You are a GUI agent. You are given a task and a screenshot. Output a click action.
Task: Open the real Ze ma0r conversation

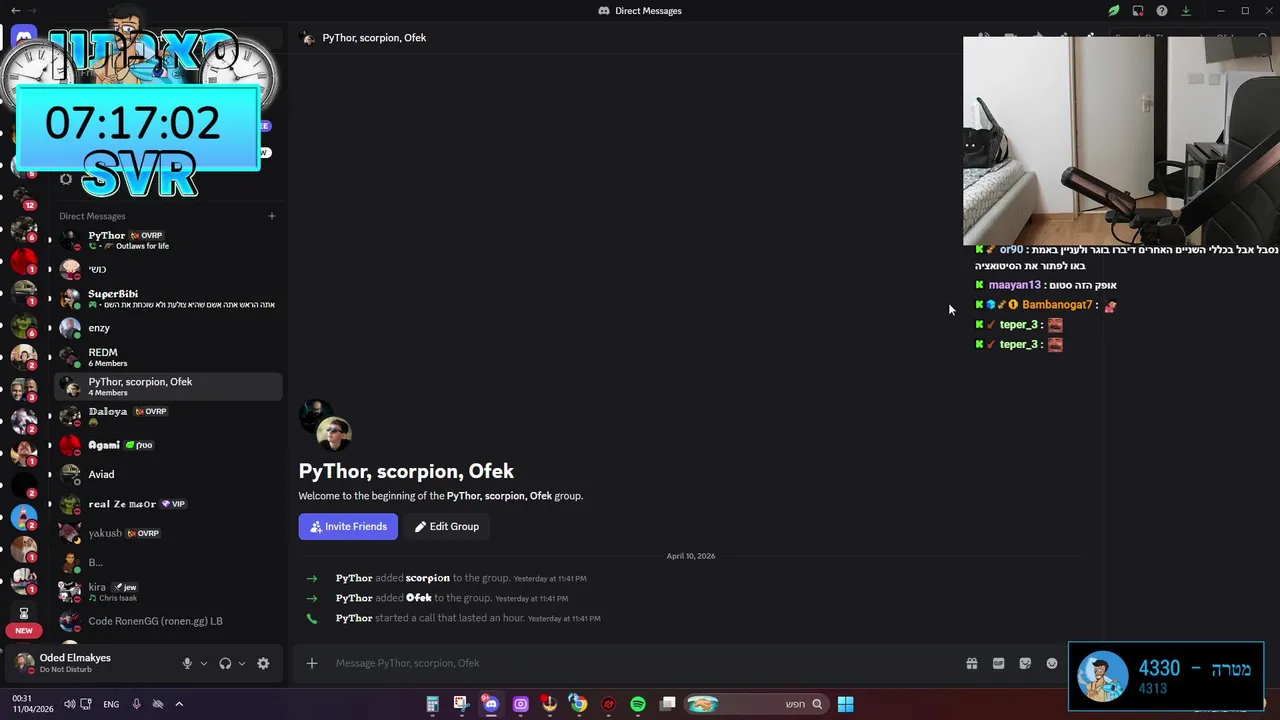(x=168, y=504)
